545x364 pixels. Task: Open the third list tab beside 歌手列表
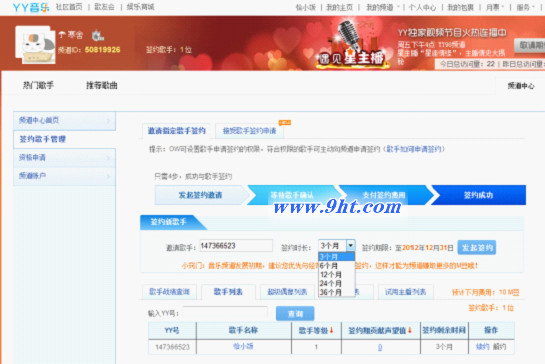point(287,292)
